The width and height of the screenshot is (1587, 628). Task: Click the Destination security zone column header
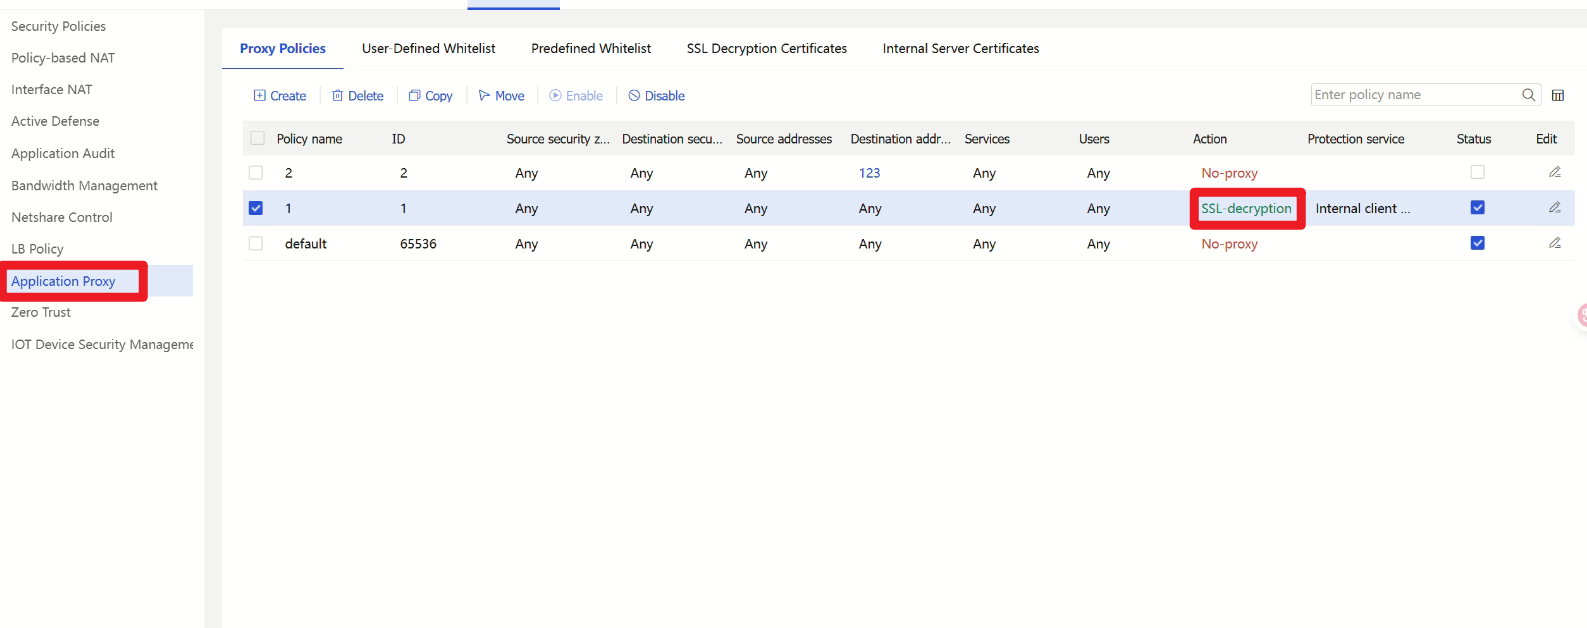672,139
